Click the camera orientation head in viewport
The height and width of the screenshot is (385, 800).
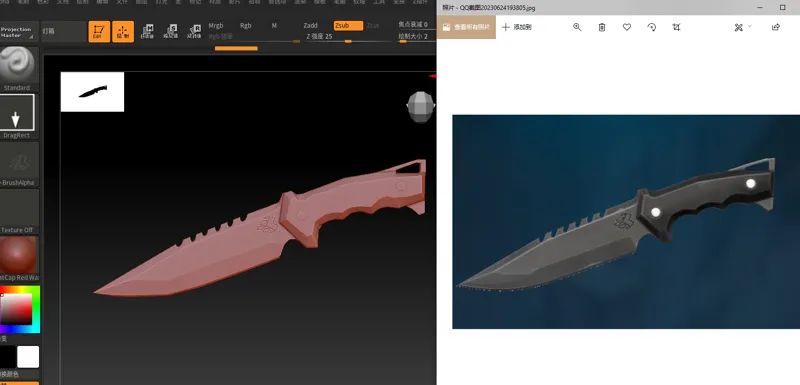pyautogui.click(x=421, y=106)
